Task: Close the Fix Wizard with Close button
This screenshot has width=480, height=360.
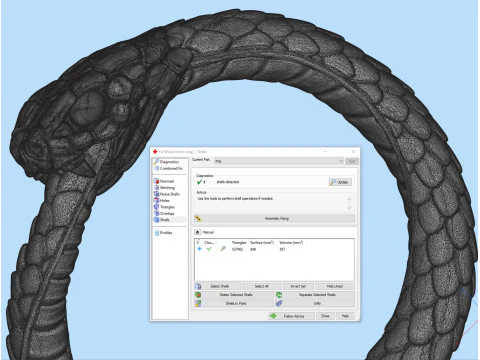Action: click(325, 316)
